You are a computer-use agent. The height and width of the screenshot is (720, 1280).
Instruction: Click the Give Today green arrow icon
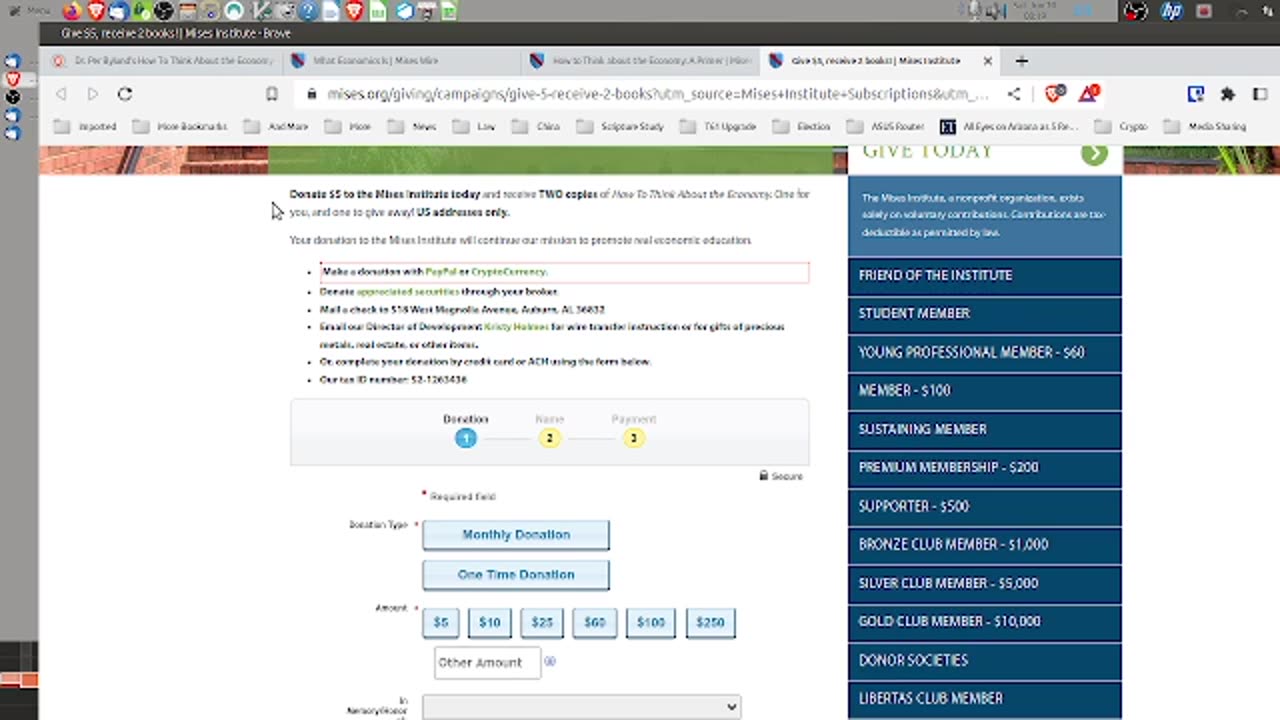1094,154
